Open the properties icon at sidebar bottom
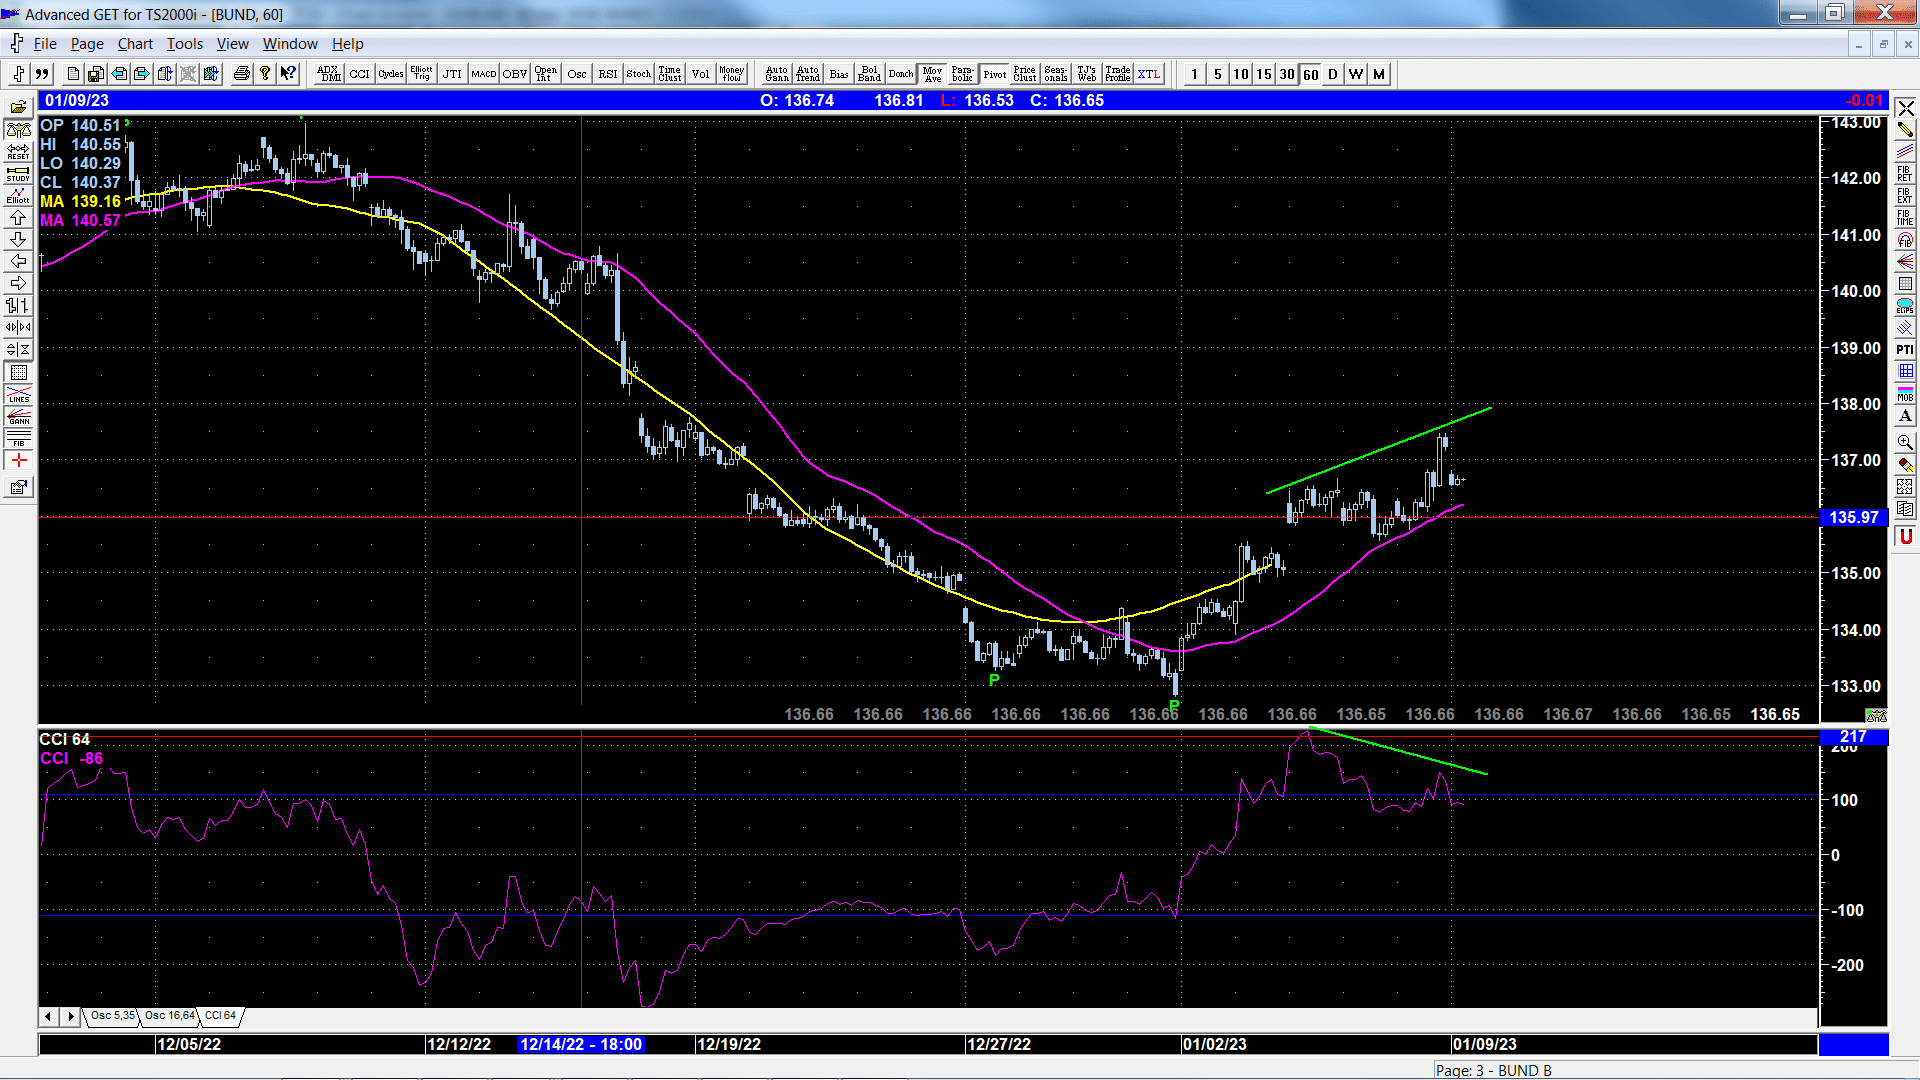The height and width of the screenshot is (1080, 1920). tap(18, 488)
